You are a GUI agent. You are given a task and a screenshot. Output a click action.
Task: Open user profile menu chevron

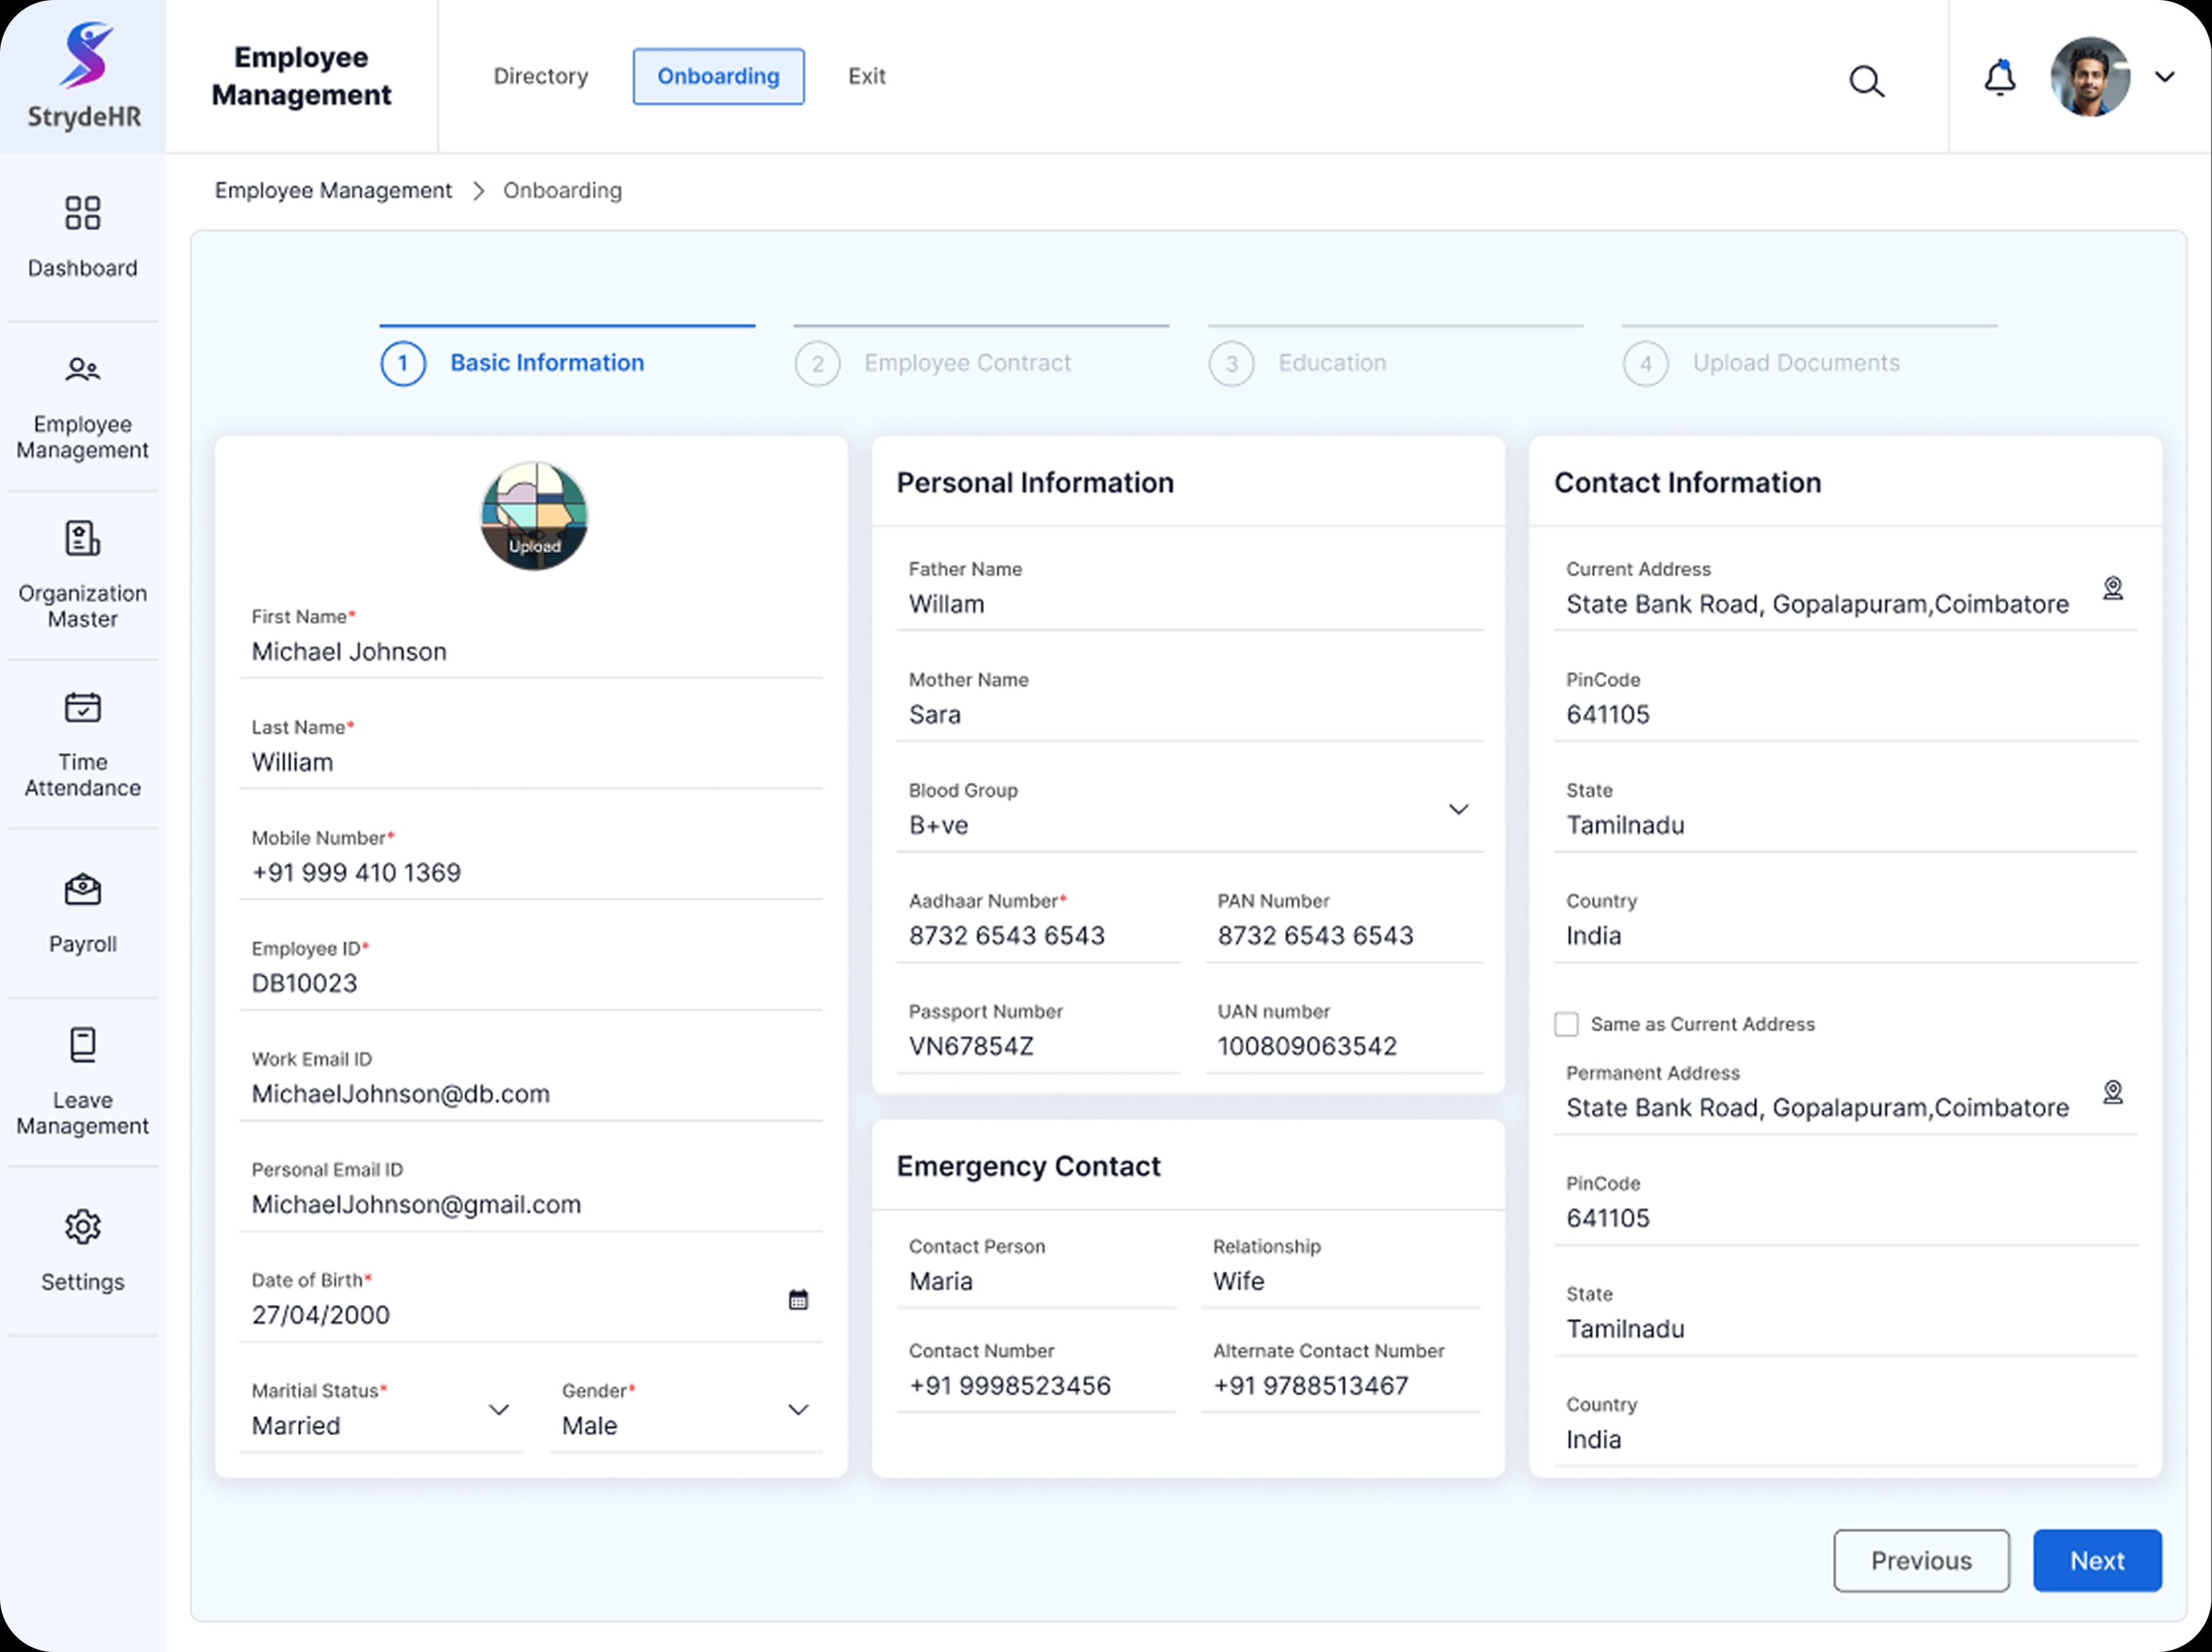tap(2164, 77)
